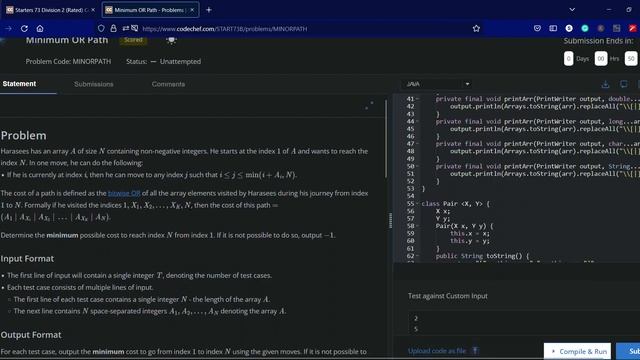Viewport: 640px width, 360px height.
Task: Click the red extension icon in the toolbar
Action: [x=633, y=28]
